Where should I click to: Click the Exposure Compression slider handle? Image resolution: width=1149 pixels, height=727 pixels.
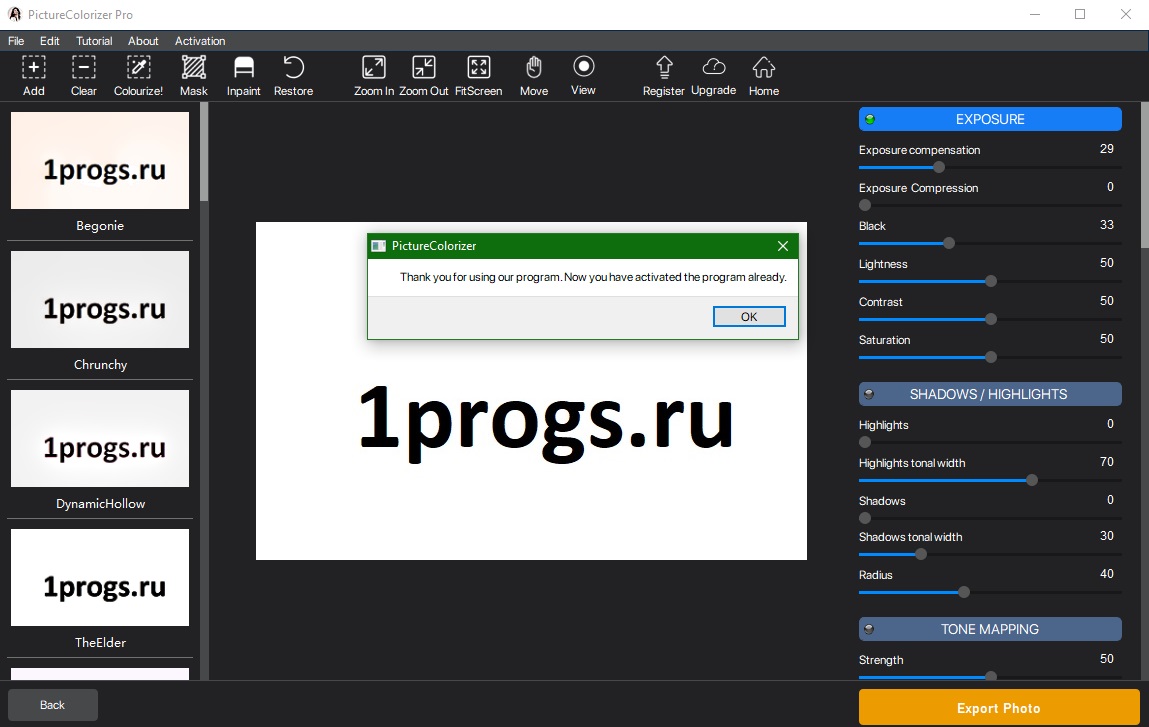pos(865,205)
